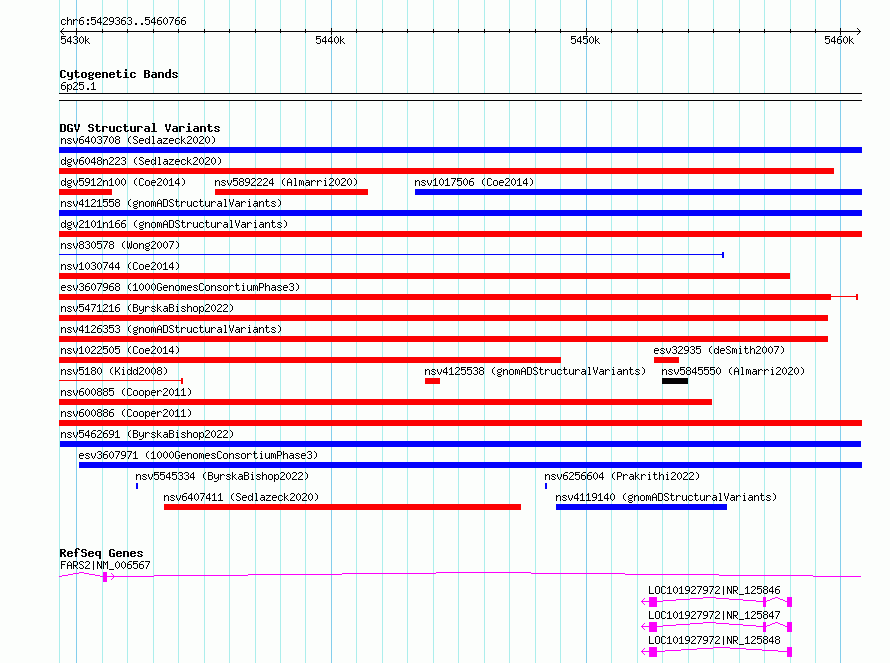Viewport: 890px width, 663px height.
Task: Click the 5460k ruler tick label
Action: 839,40
